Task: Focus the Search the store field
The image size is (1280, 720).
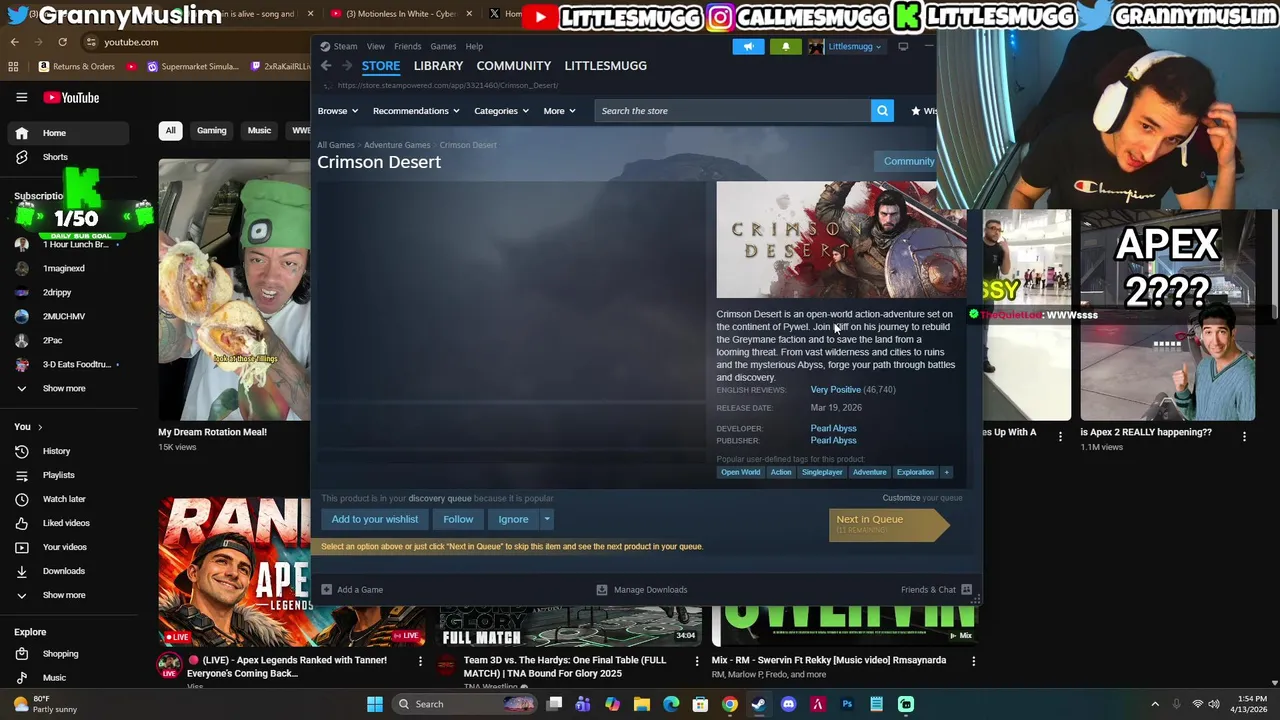Action: (733, 111)
